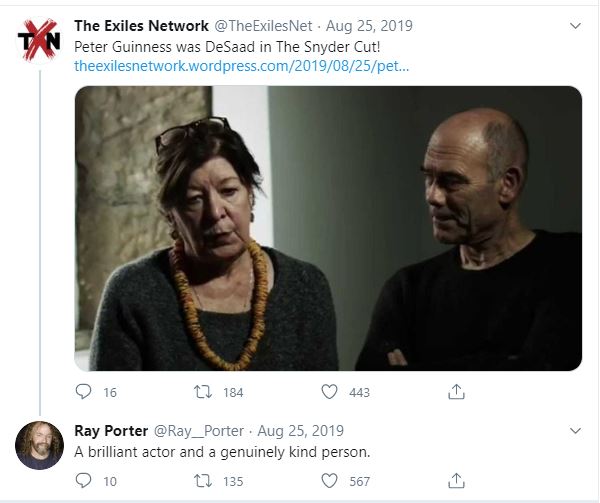Open theexilesnetwork.wordpress.com article link
600x503 pixels.
tap(242, 66)
